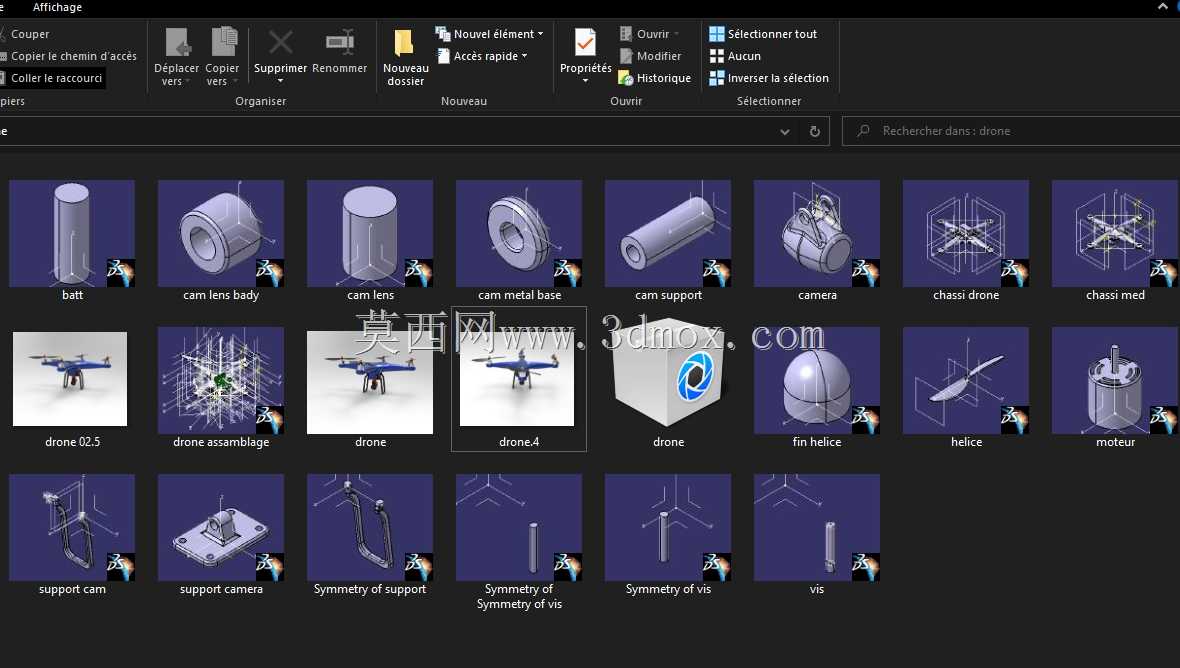Open the Affichage ribbon tab
Screen dimensions: 1180x668
pos(57,8)
